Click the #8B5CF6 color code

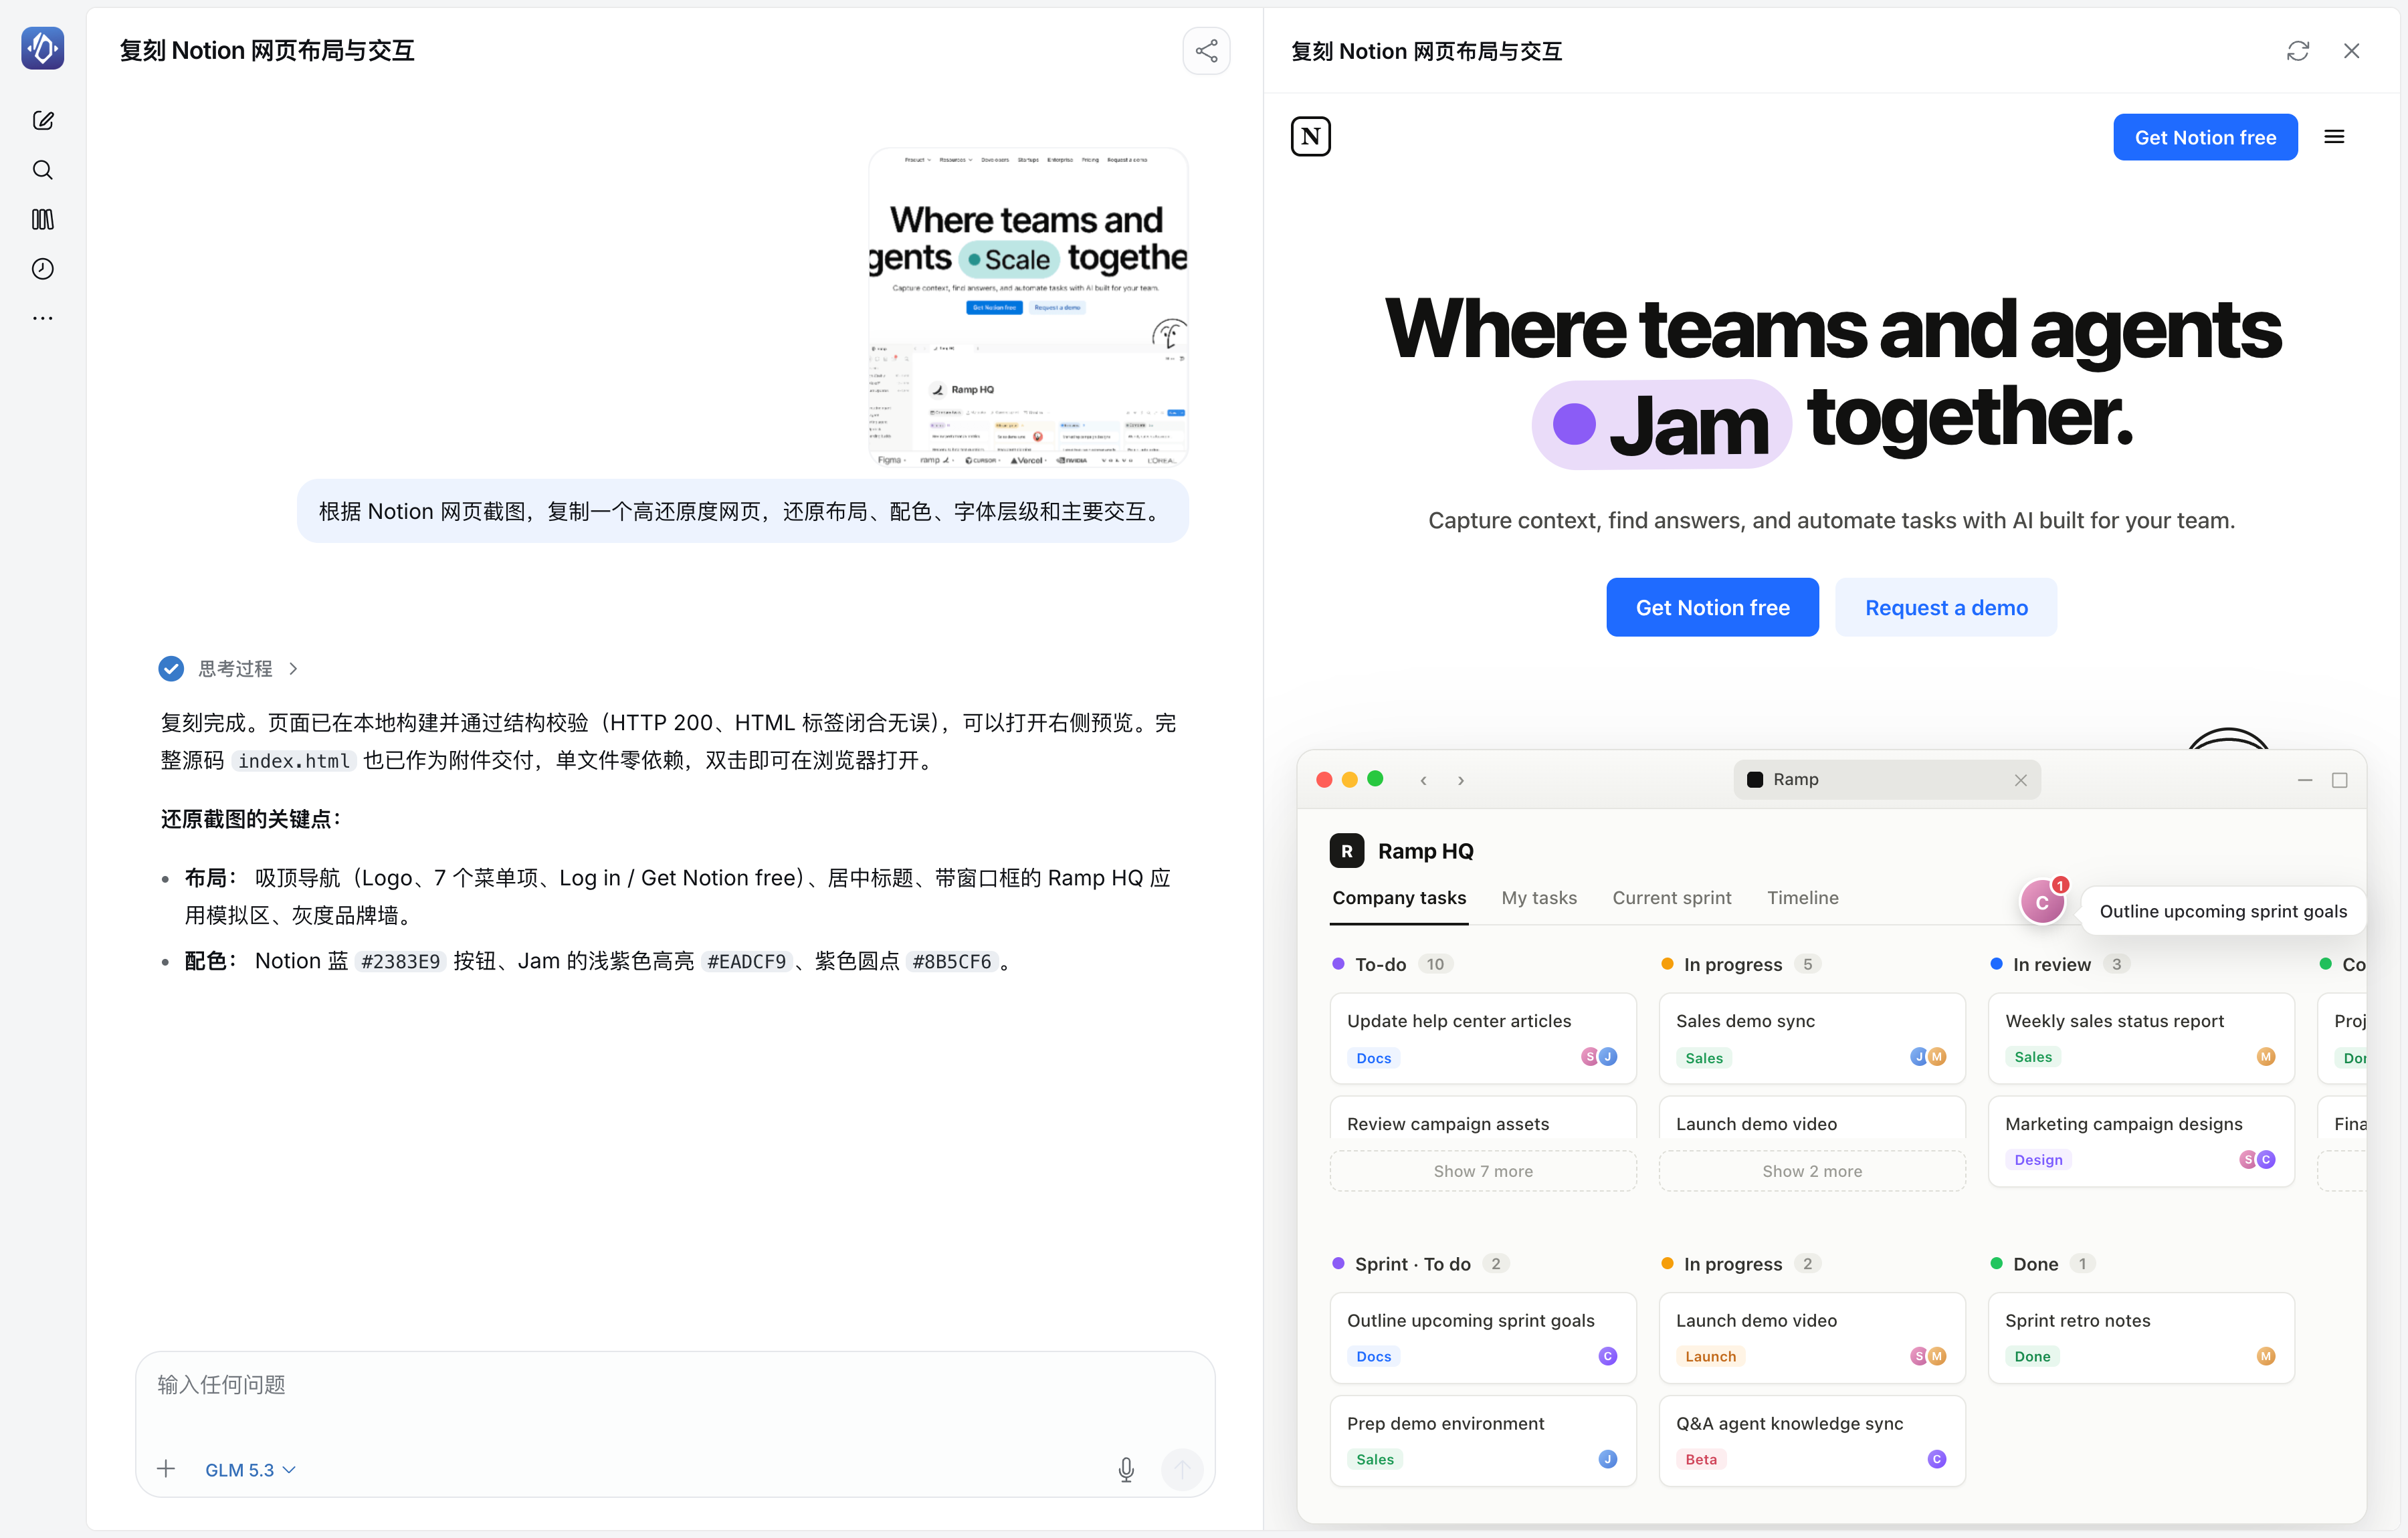[951, 962]
